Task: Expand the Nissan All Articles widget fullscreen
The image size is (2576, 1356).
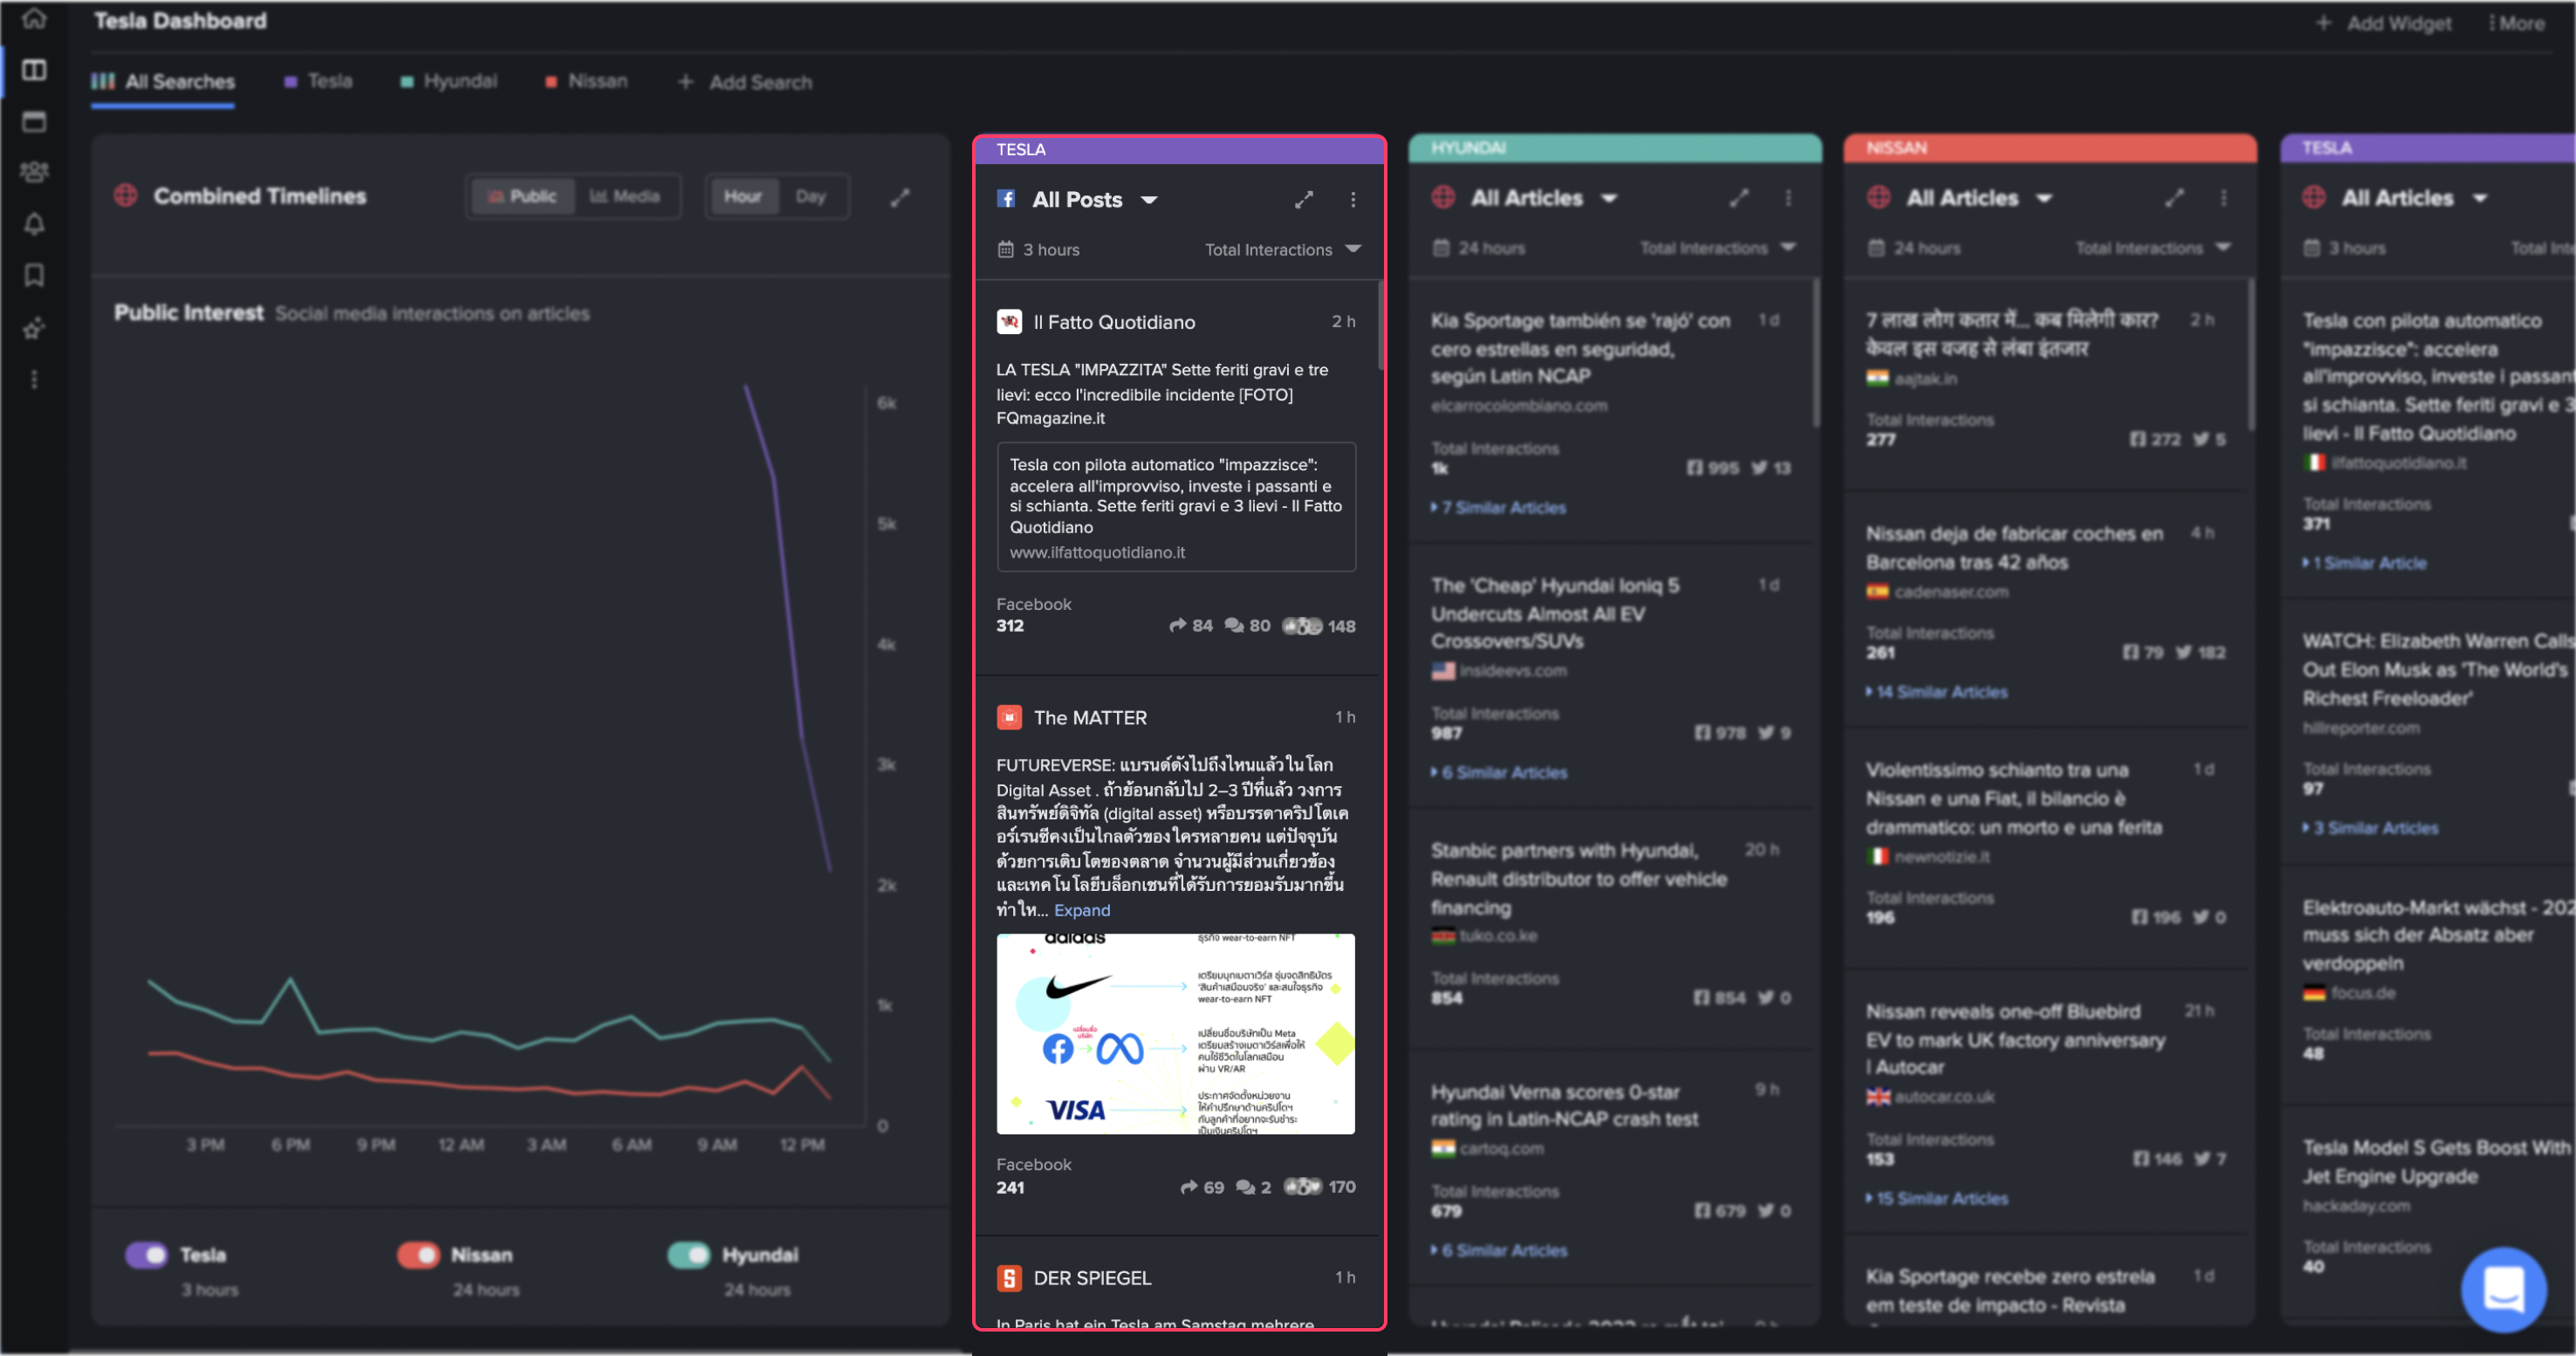Action: click(2174, 198)
